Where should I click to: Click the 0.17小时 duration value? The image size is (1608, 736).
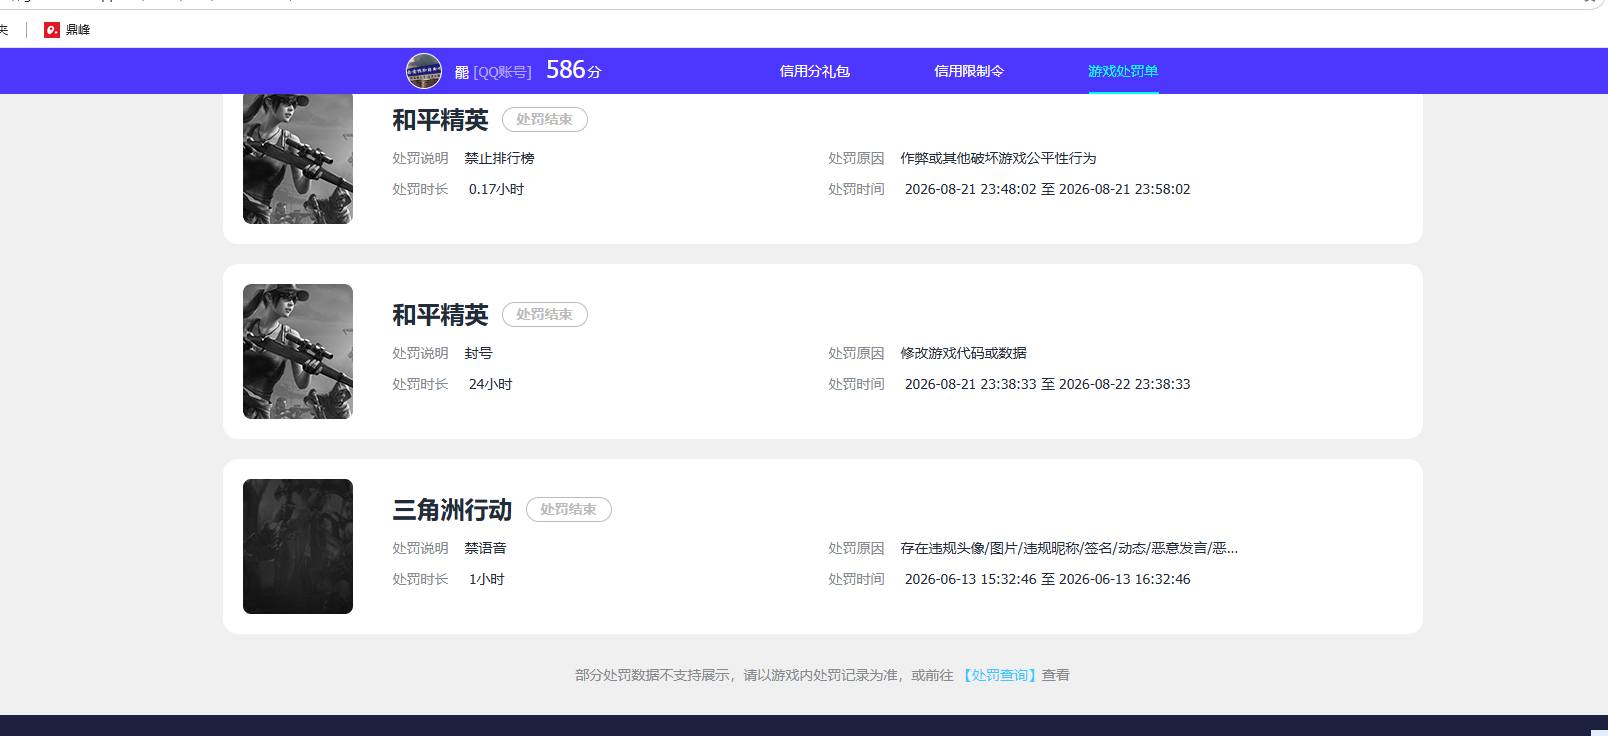tap(496, 189)
